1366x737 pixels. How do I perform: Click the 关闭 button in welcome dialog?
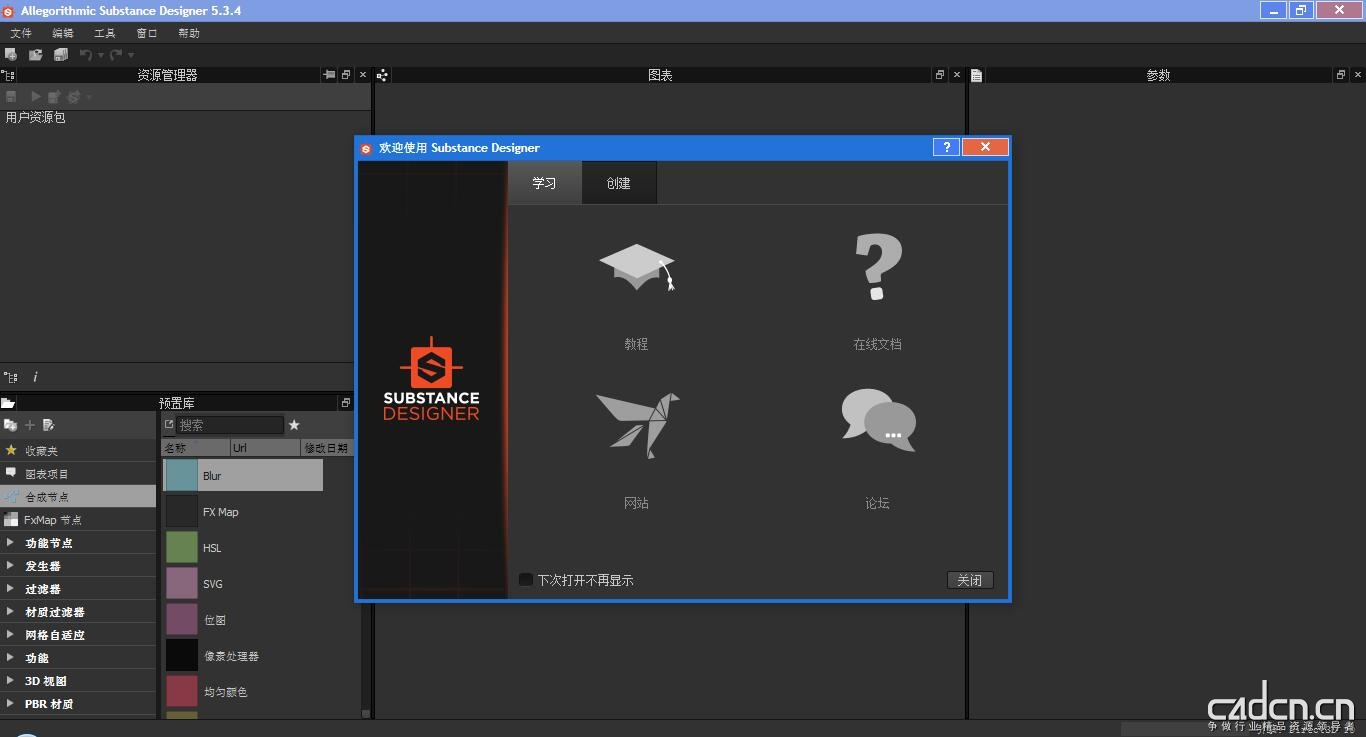click(x=969, y=580)
